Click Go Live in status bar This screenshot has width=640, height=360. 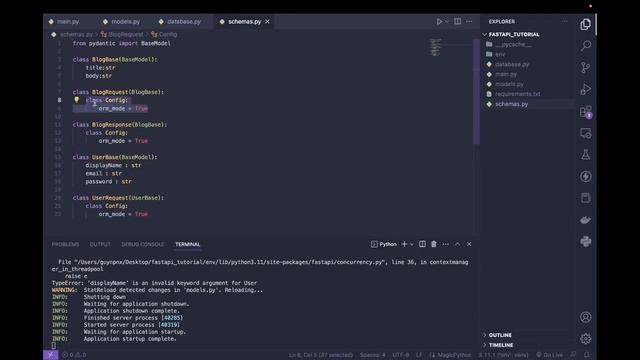549,355
